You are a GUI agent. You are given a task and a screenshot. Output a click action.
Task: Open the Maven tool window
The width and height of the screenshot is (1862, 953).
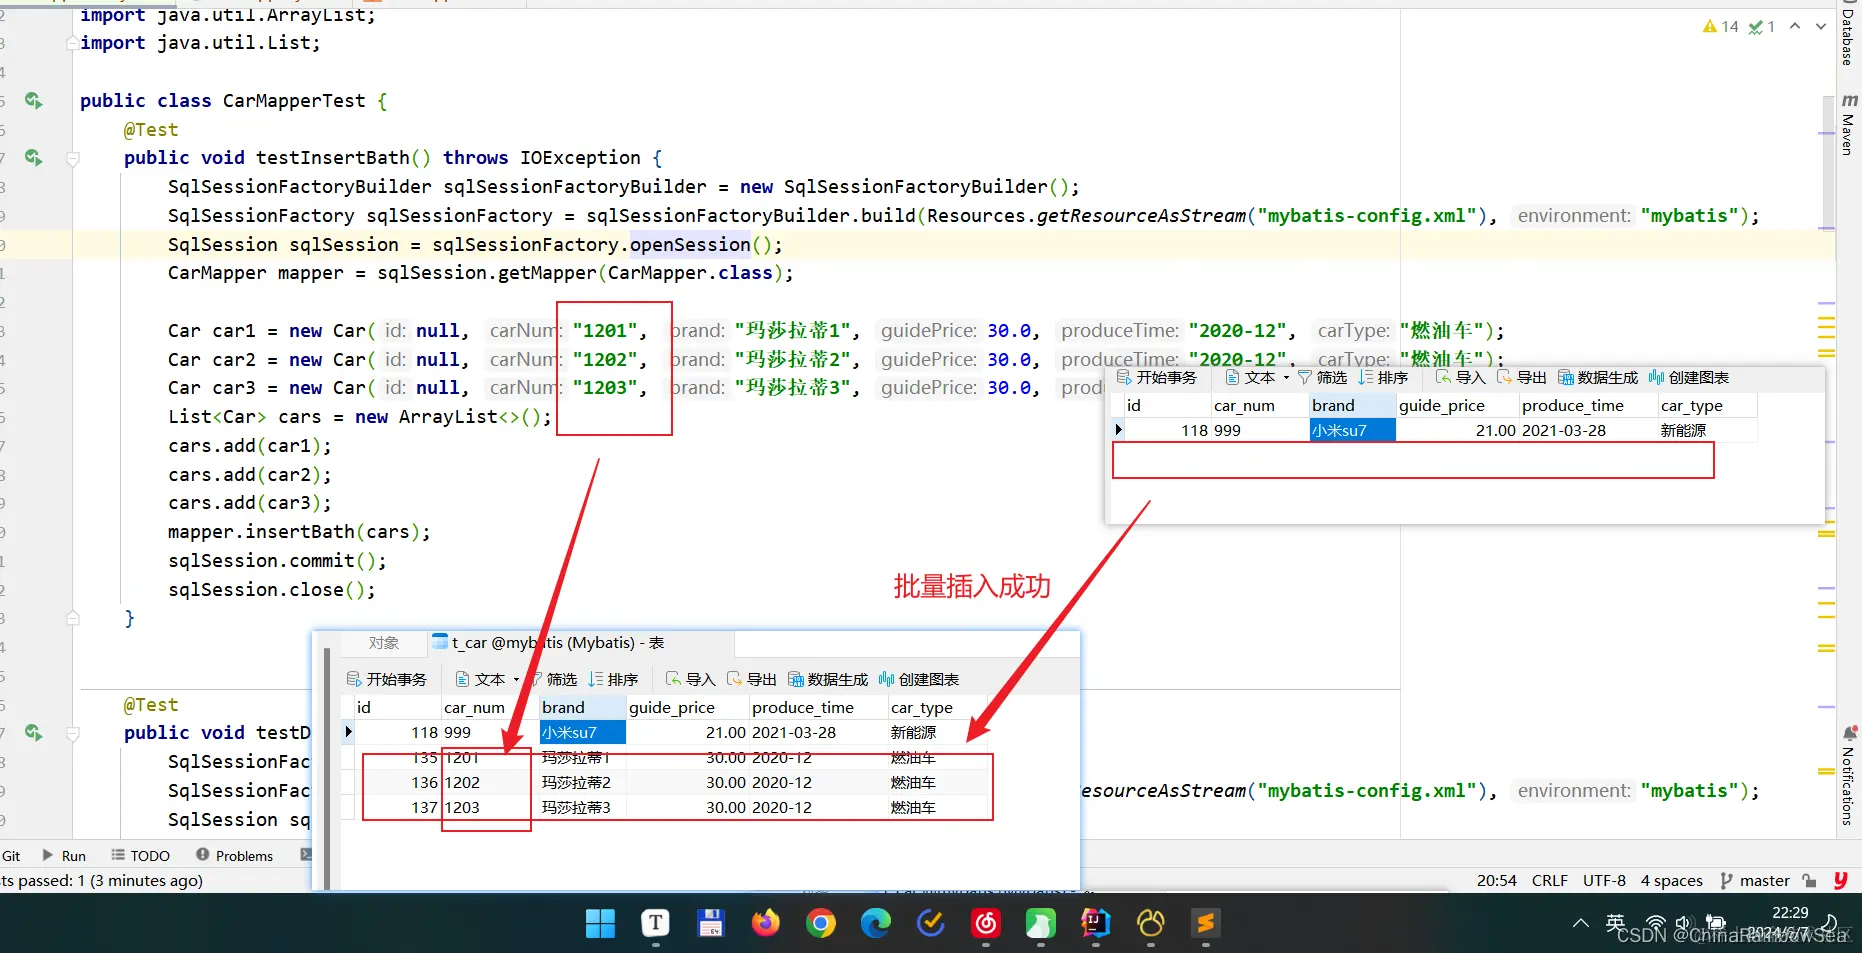pyautogui.click(x=1849, y=125)
